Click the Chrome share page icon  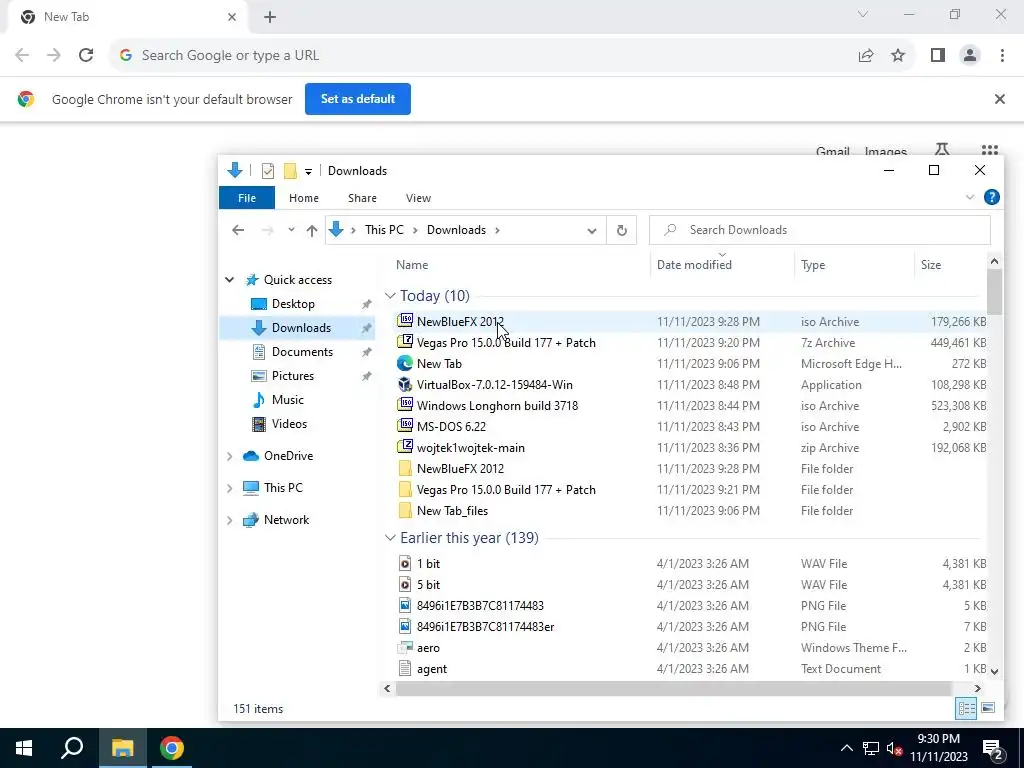click(x=866, y=56)
